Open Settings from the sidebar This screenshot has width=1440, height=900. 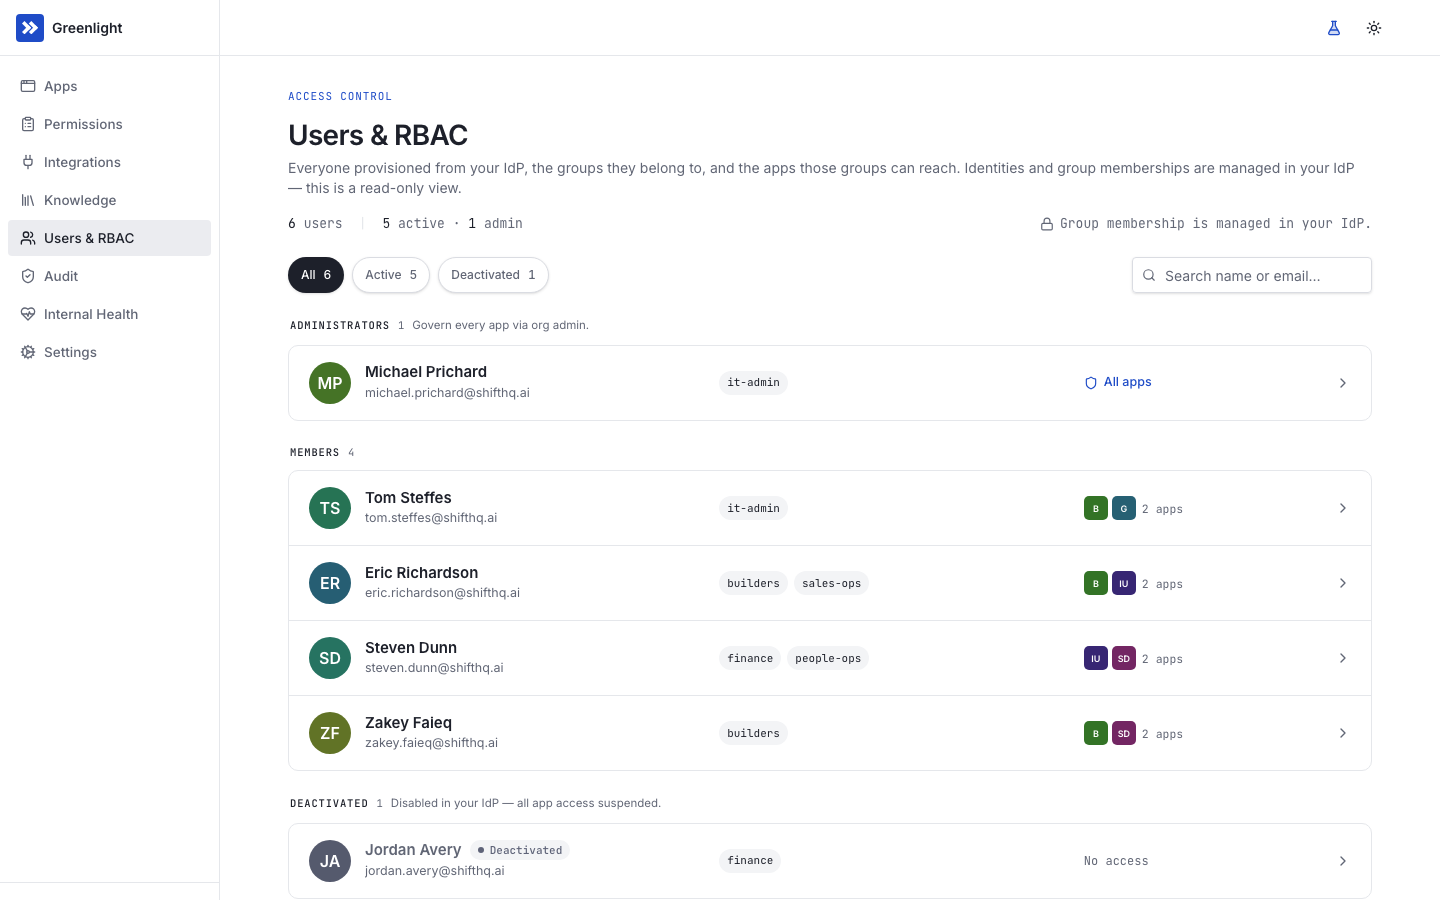(x=110, y=352)
